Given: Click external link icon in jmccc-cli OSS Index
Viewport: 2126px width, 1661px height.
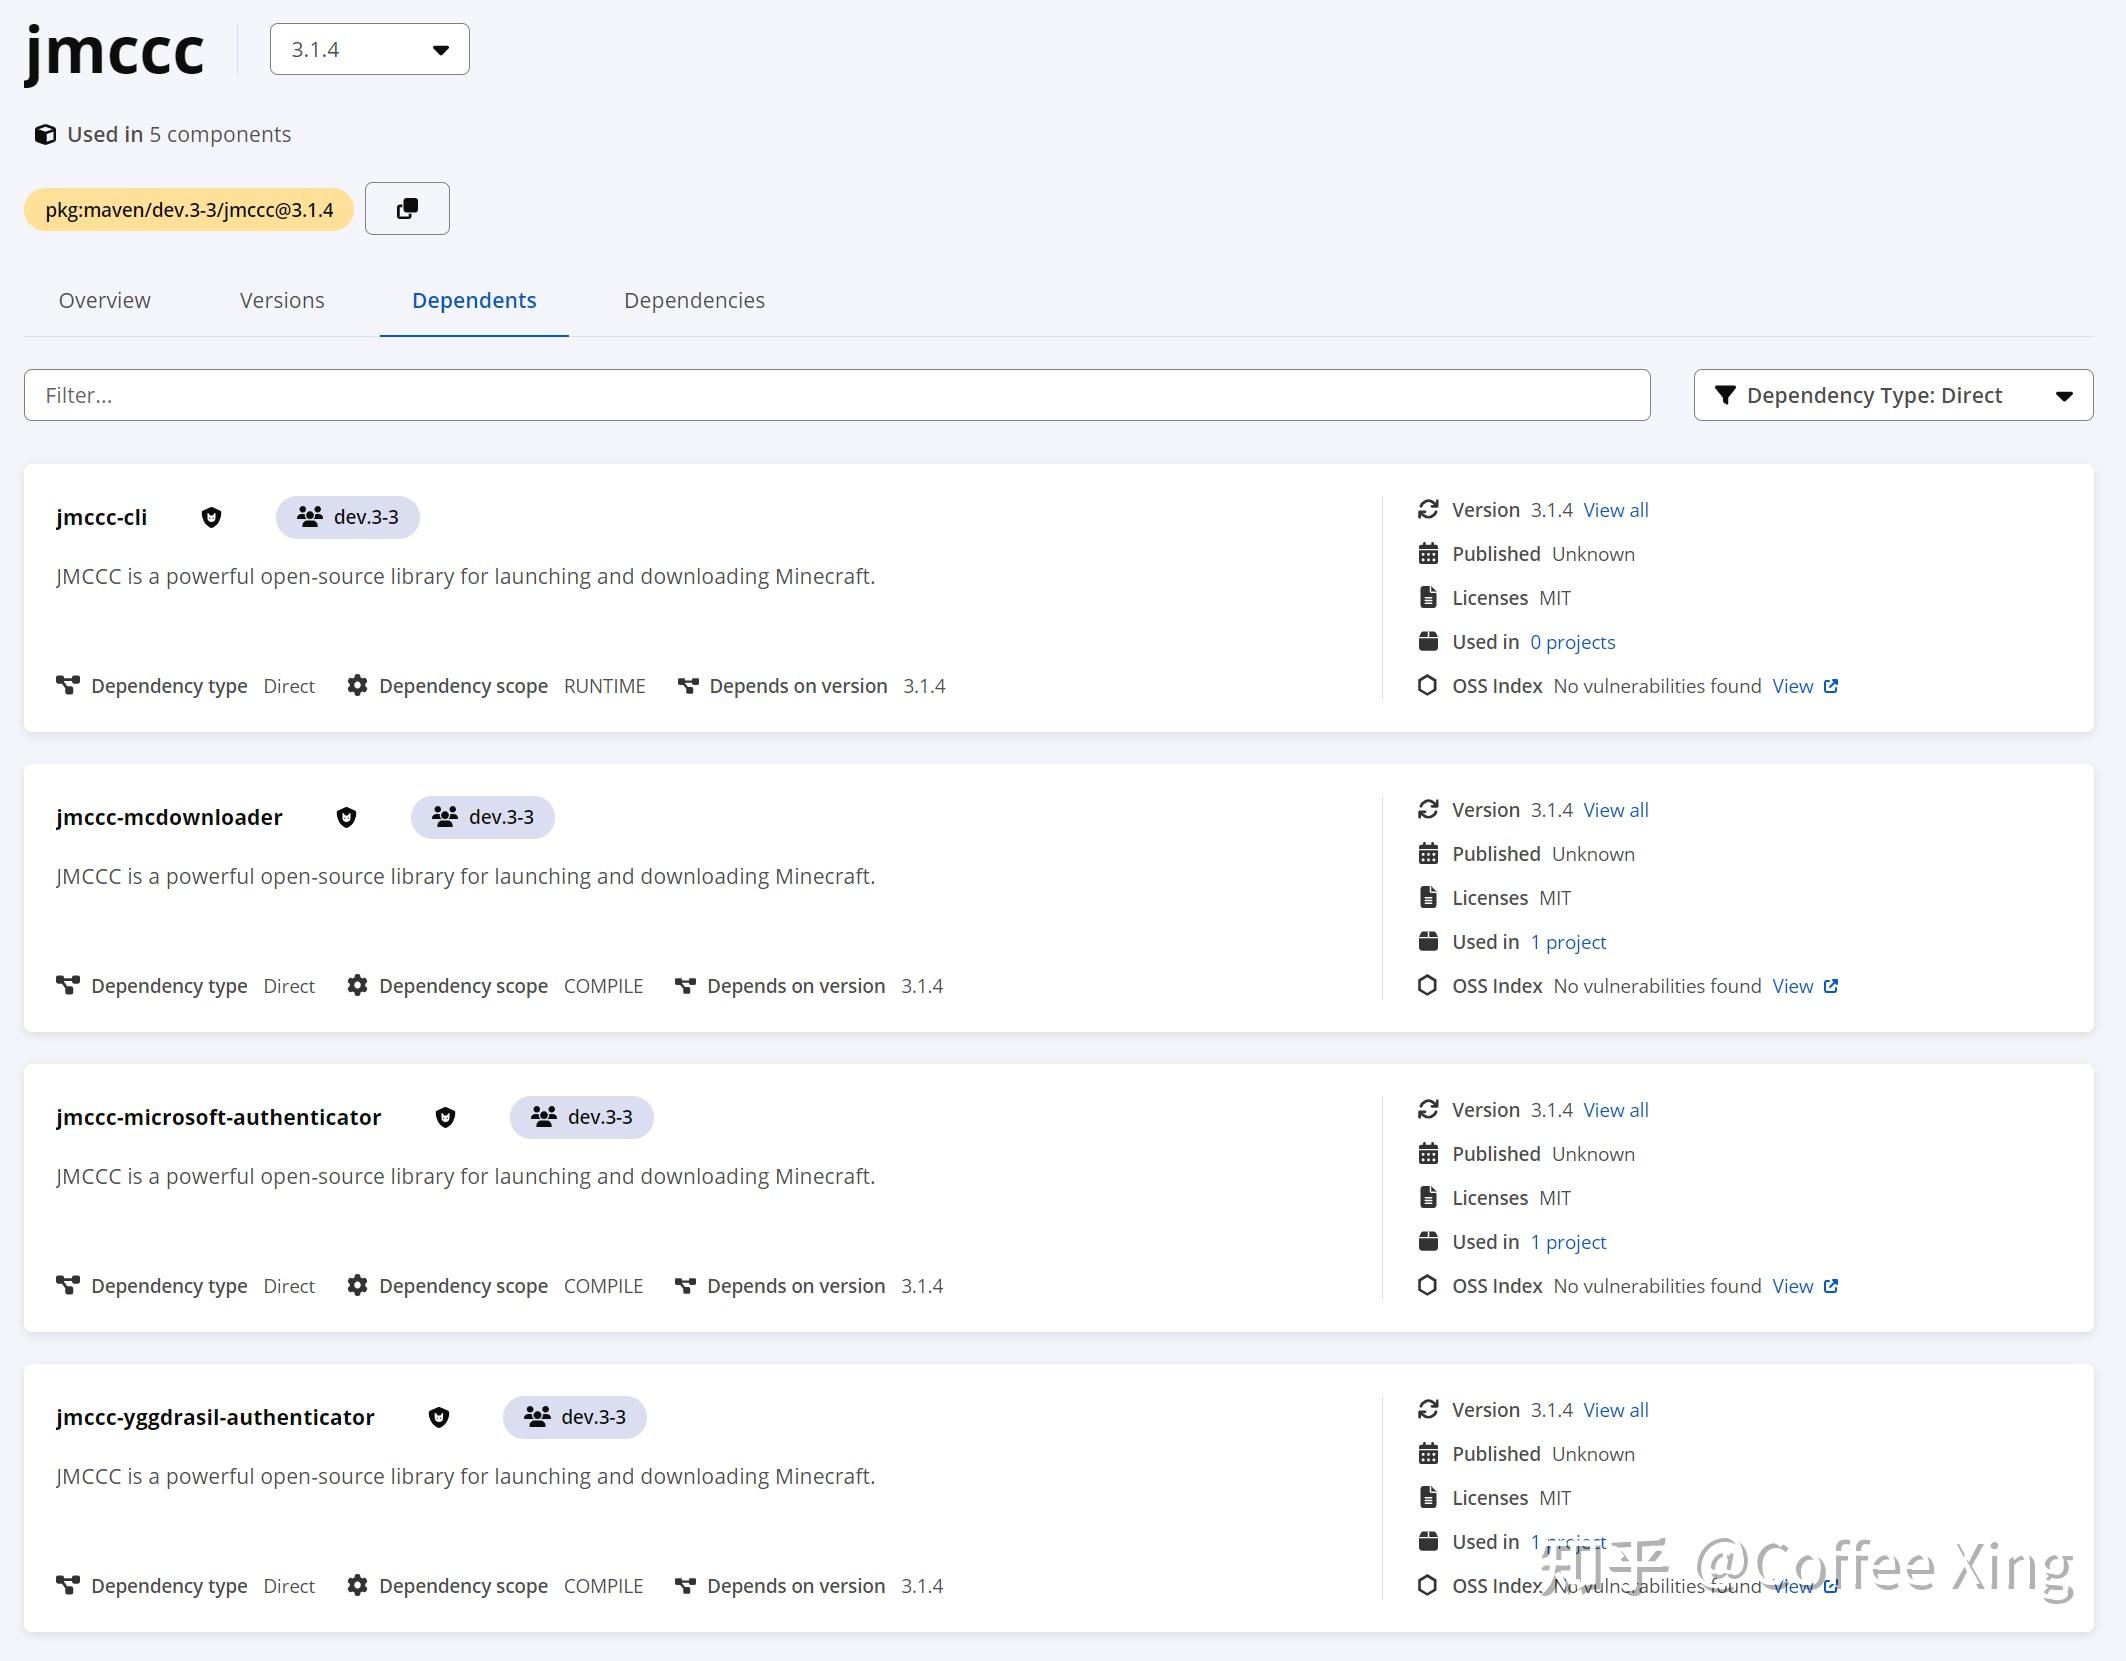Looking at the screenshot, I should click(1831, 686).
